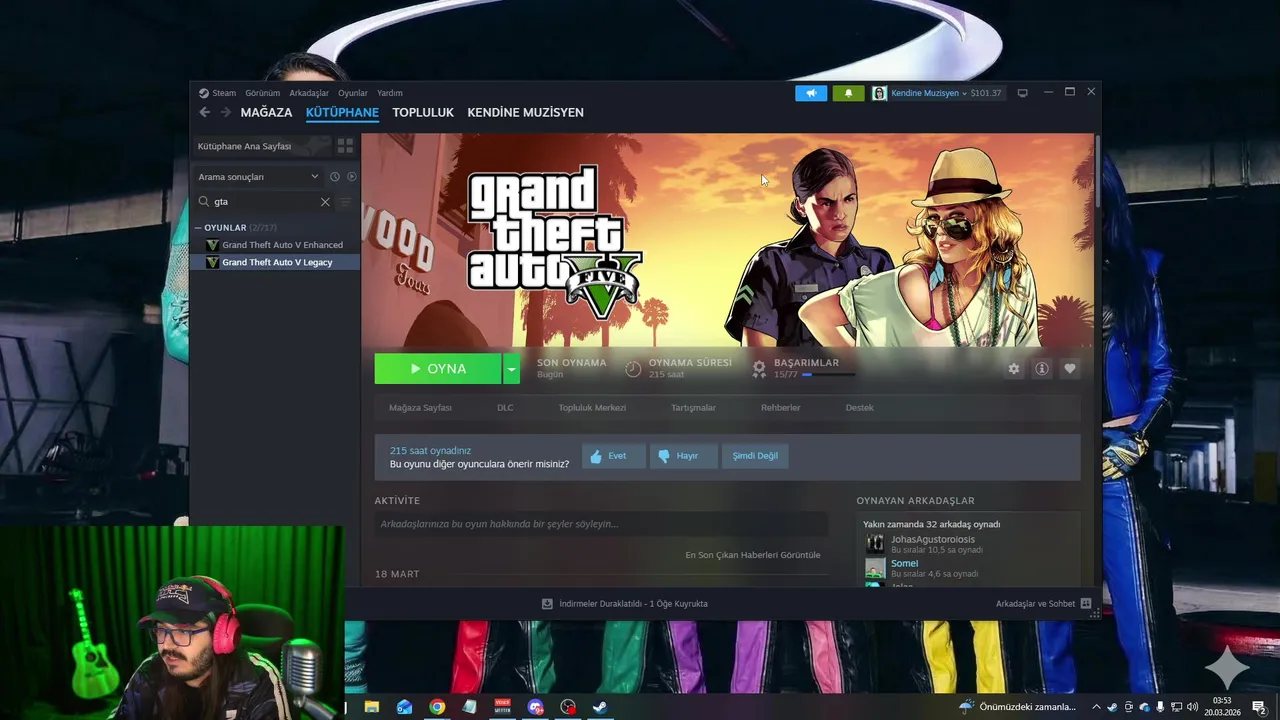
Task: Open Tartışmalar
Action: 693,408
